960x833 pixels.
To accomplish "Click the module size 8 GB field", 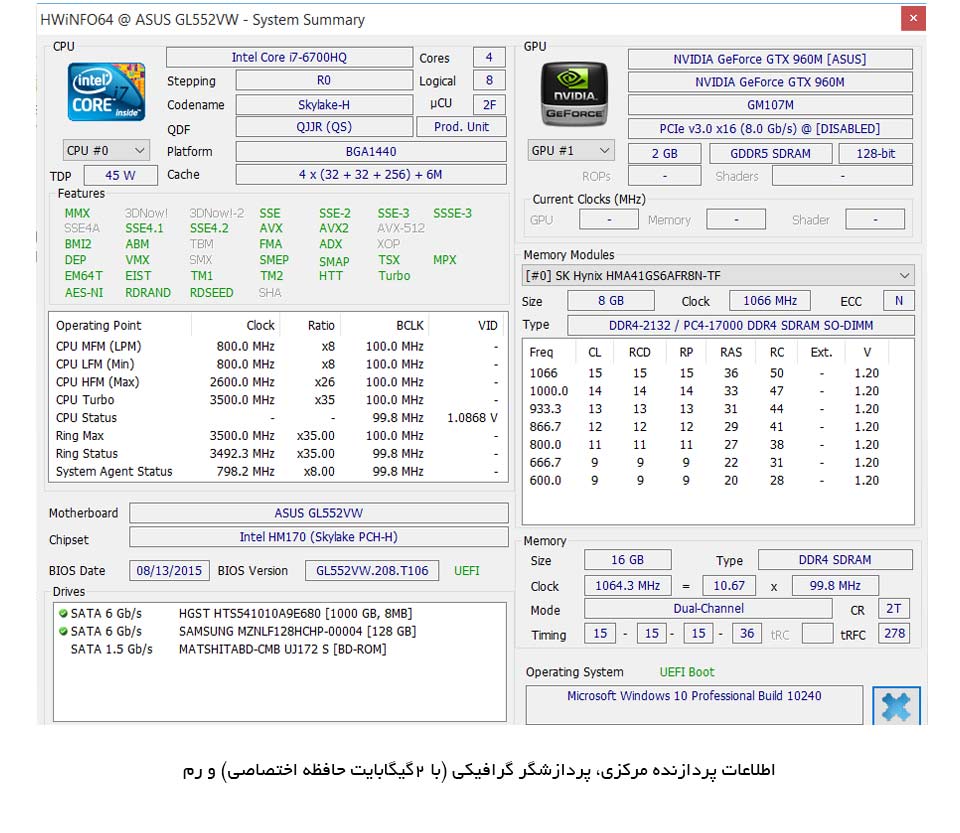I will 611,301.
